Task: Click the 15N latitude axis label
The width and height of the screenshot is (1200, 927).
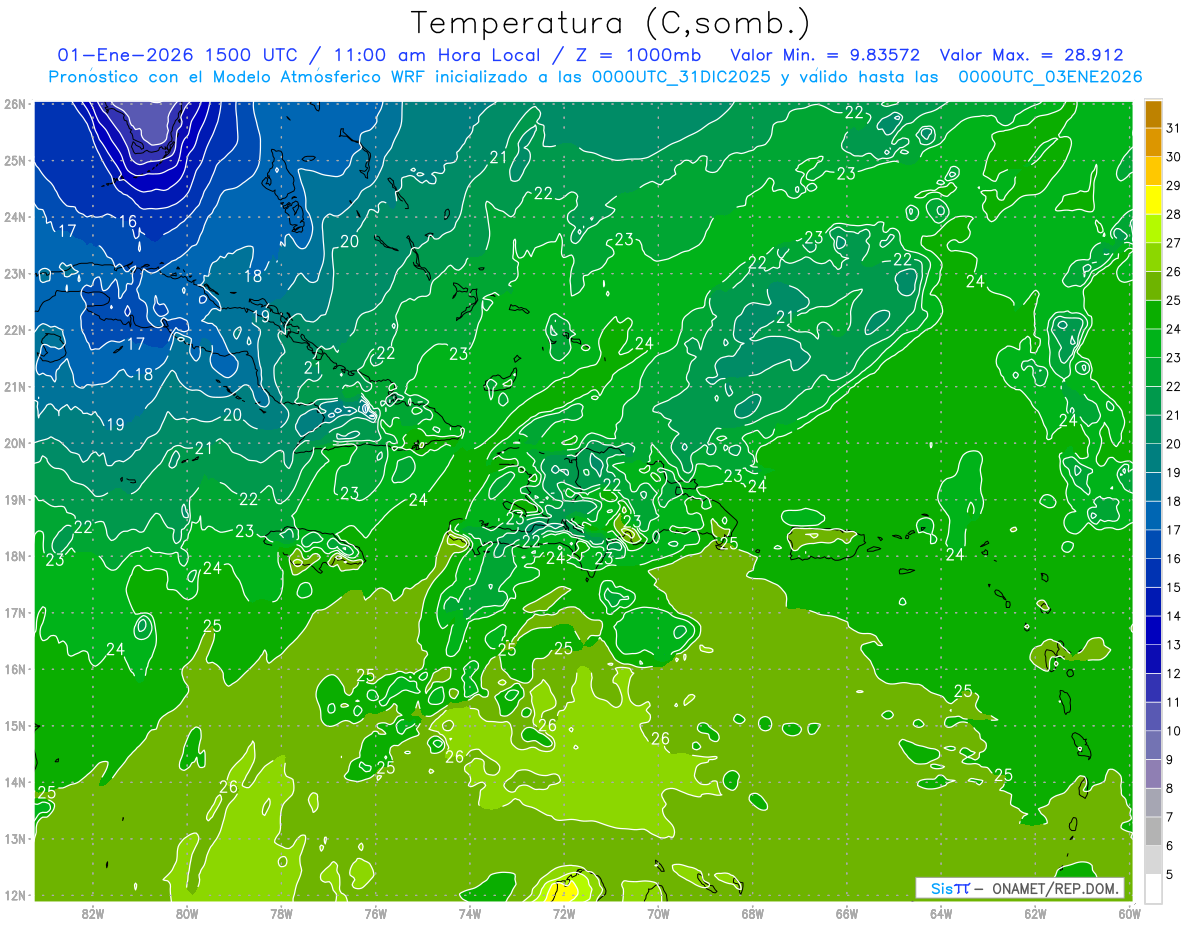Action: 15,726
